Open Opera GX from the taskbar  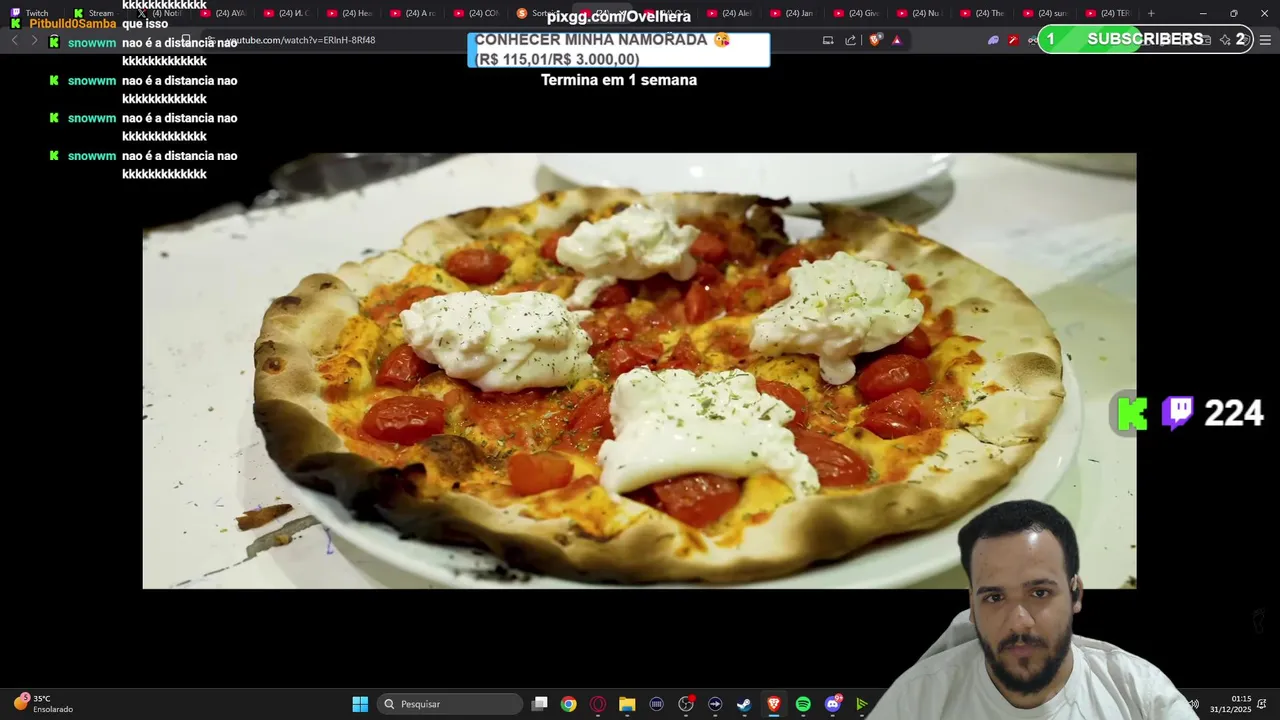pos(598,704)
